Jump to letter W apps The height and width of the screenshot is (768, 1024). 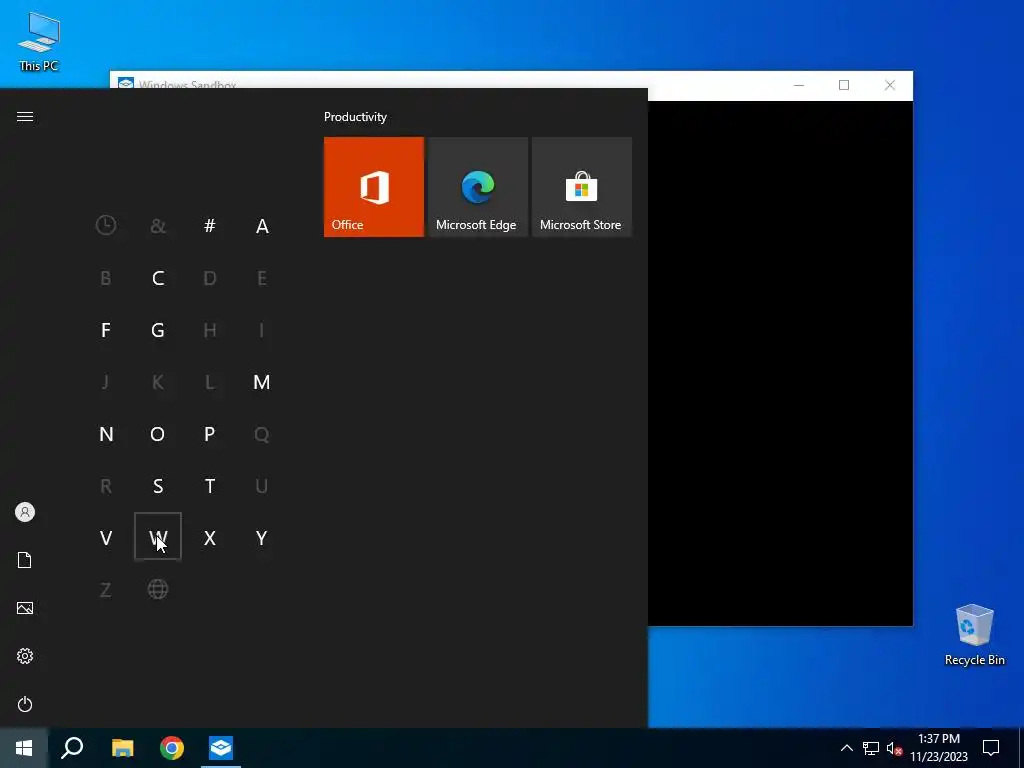tap(158, 536)
